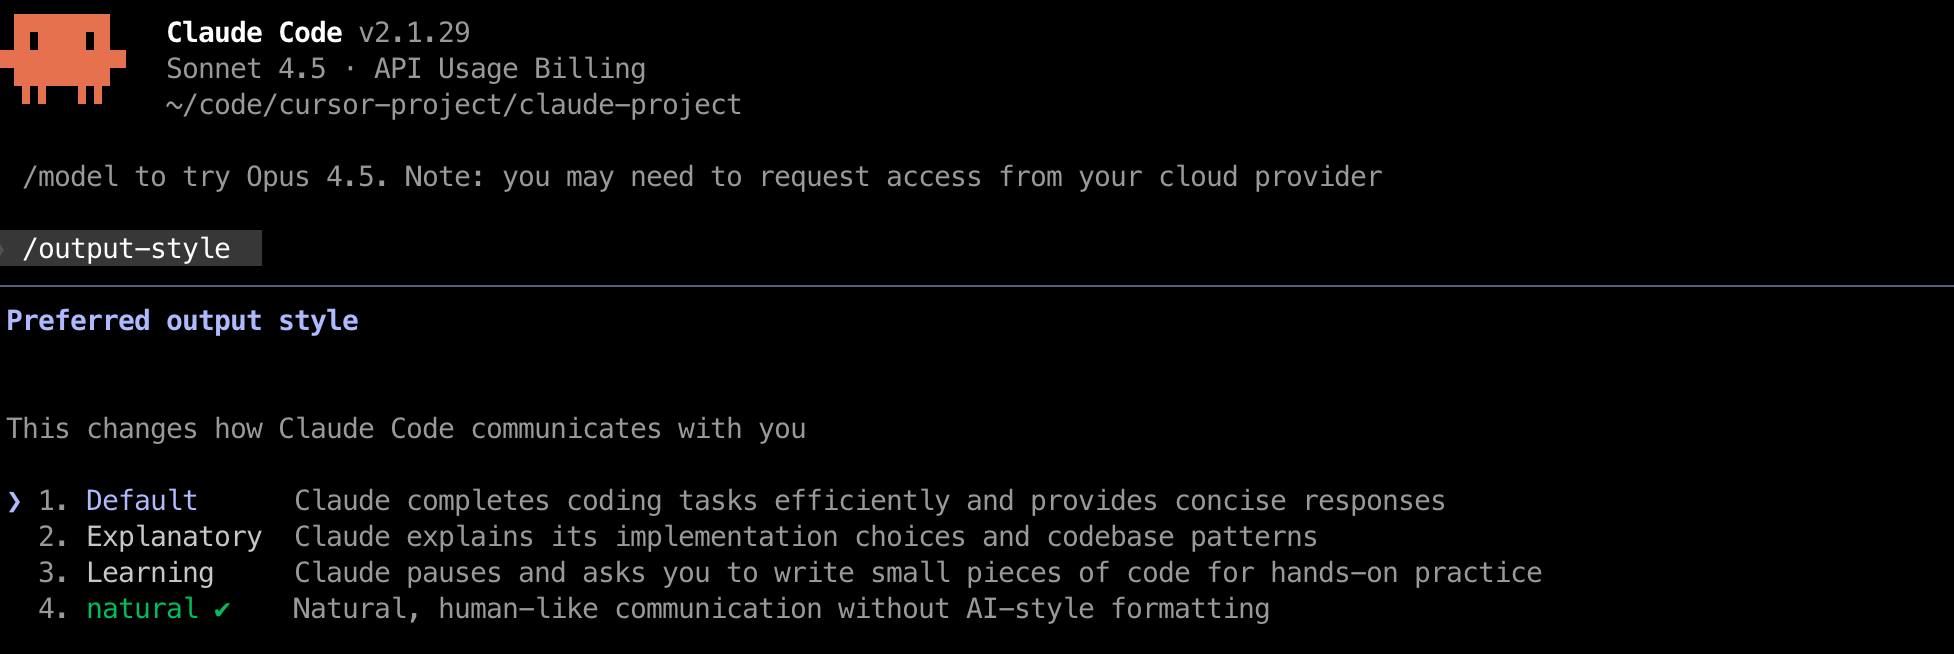Click the selection arrow beside Default

[x=14, y=501]
